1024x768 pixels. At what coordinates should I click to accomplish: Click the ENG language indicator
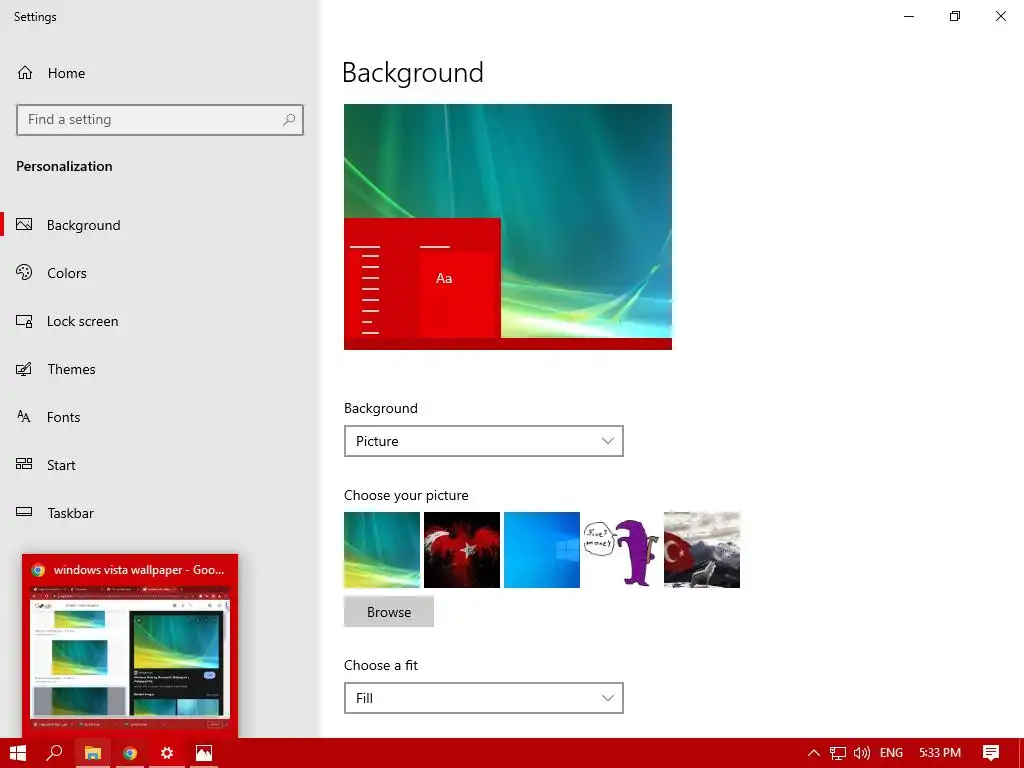coord(891,753)
